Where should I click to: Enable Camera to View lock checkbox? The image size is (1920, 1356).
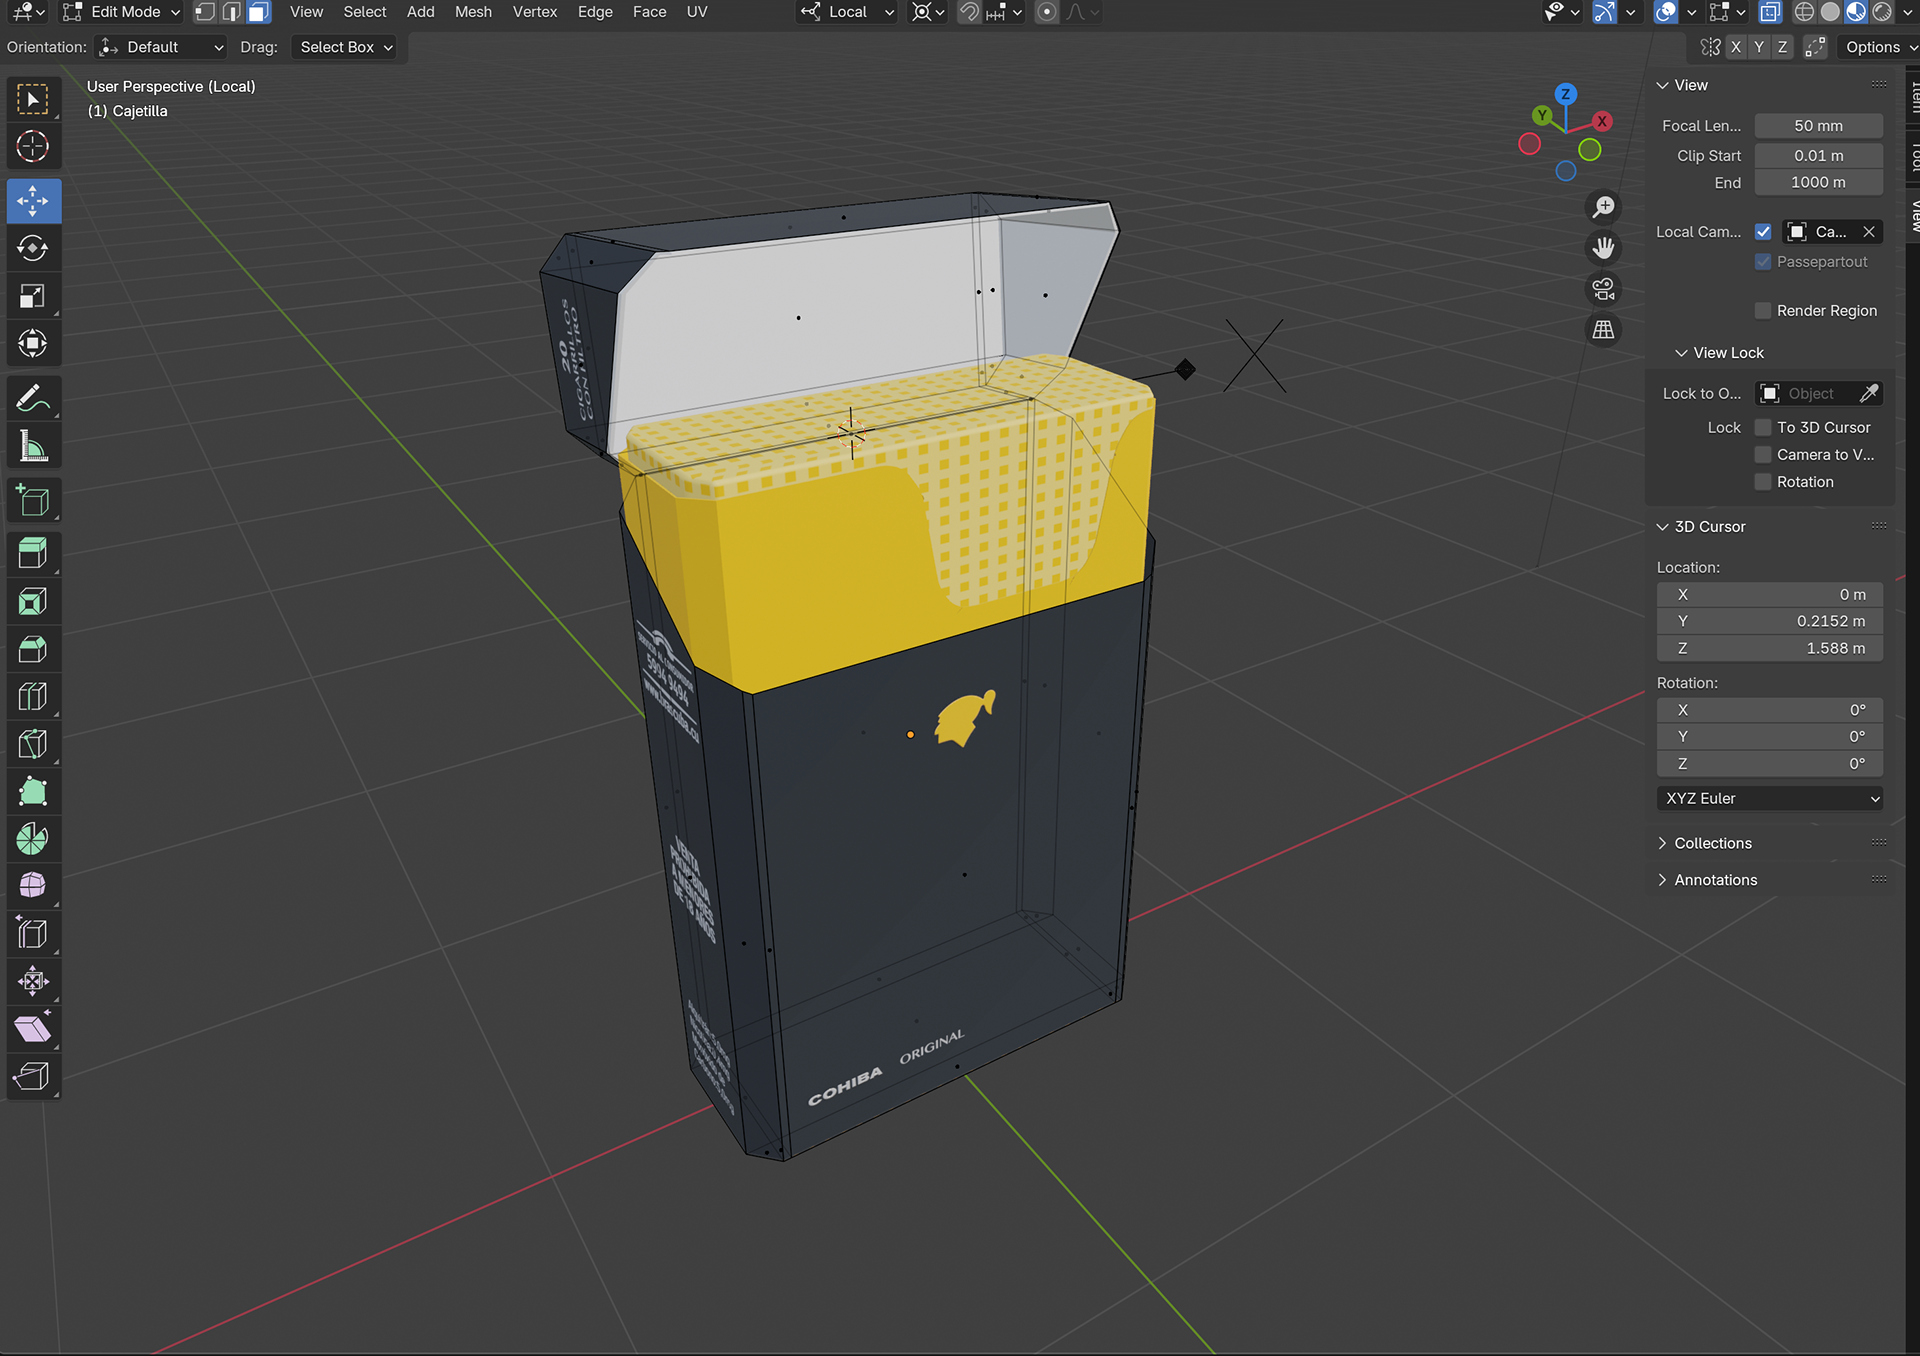coord(1763,455)
